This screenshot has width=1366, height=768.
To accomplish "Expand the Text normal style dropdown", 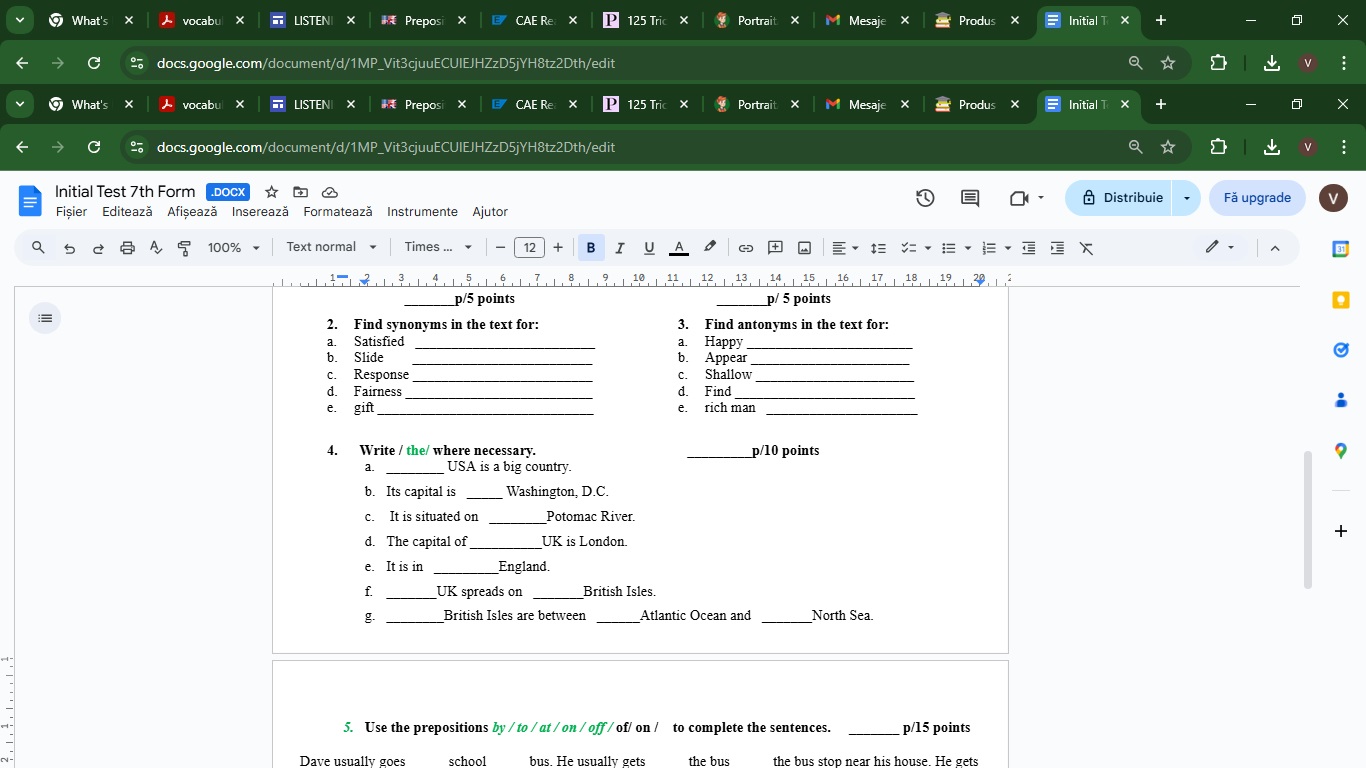I will (331, 247).
